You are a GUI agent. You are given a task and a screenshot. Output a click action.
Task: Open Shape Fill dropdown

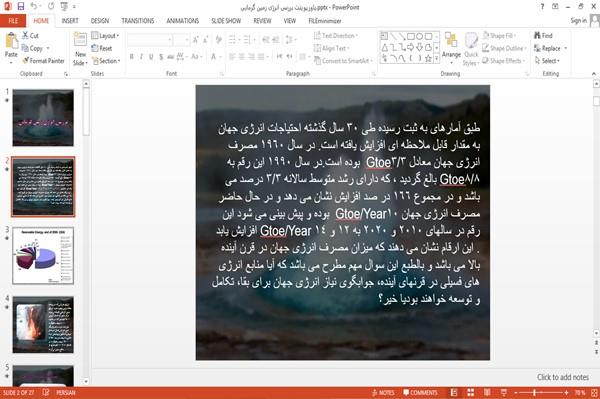[x=499, y=36]
